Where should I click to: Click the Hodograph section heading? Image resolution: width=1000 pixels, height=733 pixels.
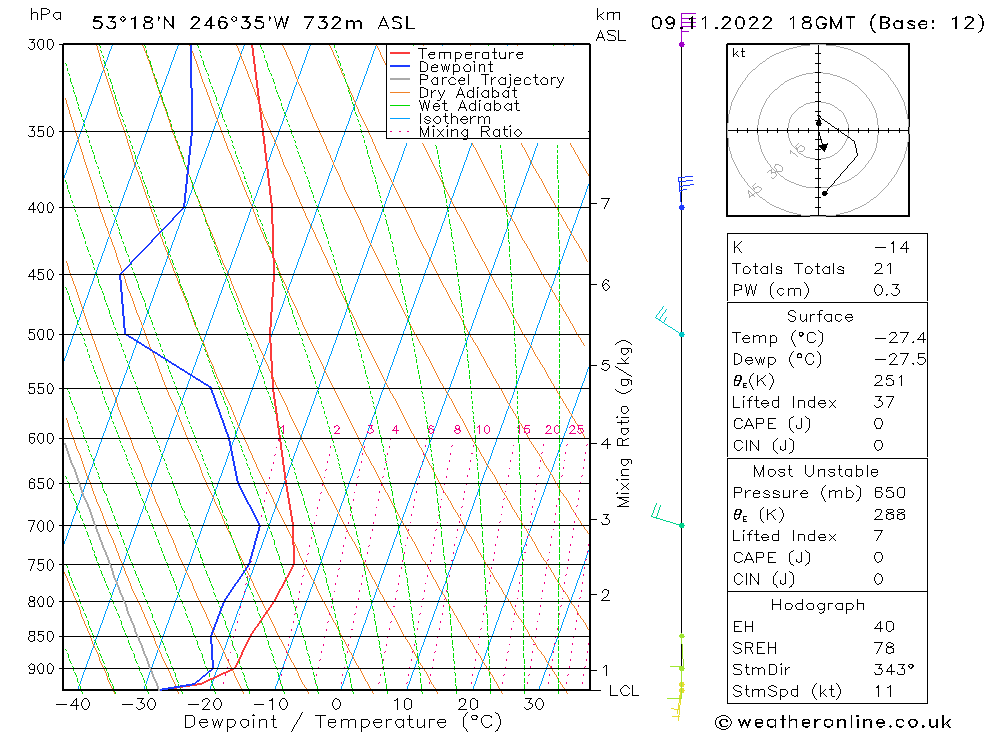coord(818,605)
